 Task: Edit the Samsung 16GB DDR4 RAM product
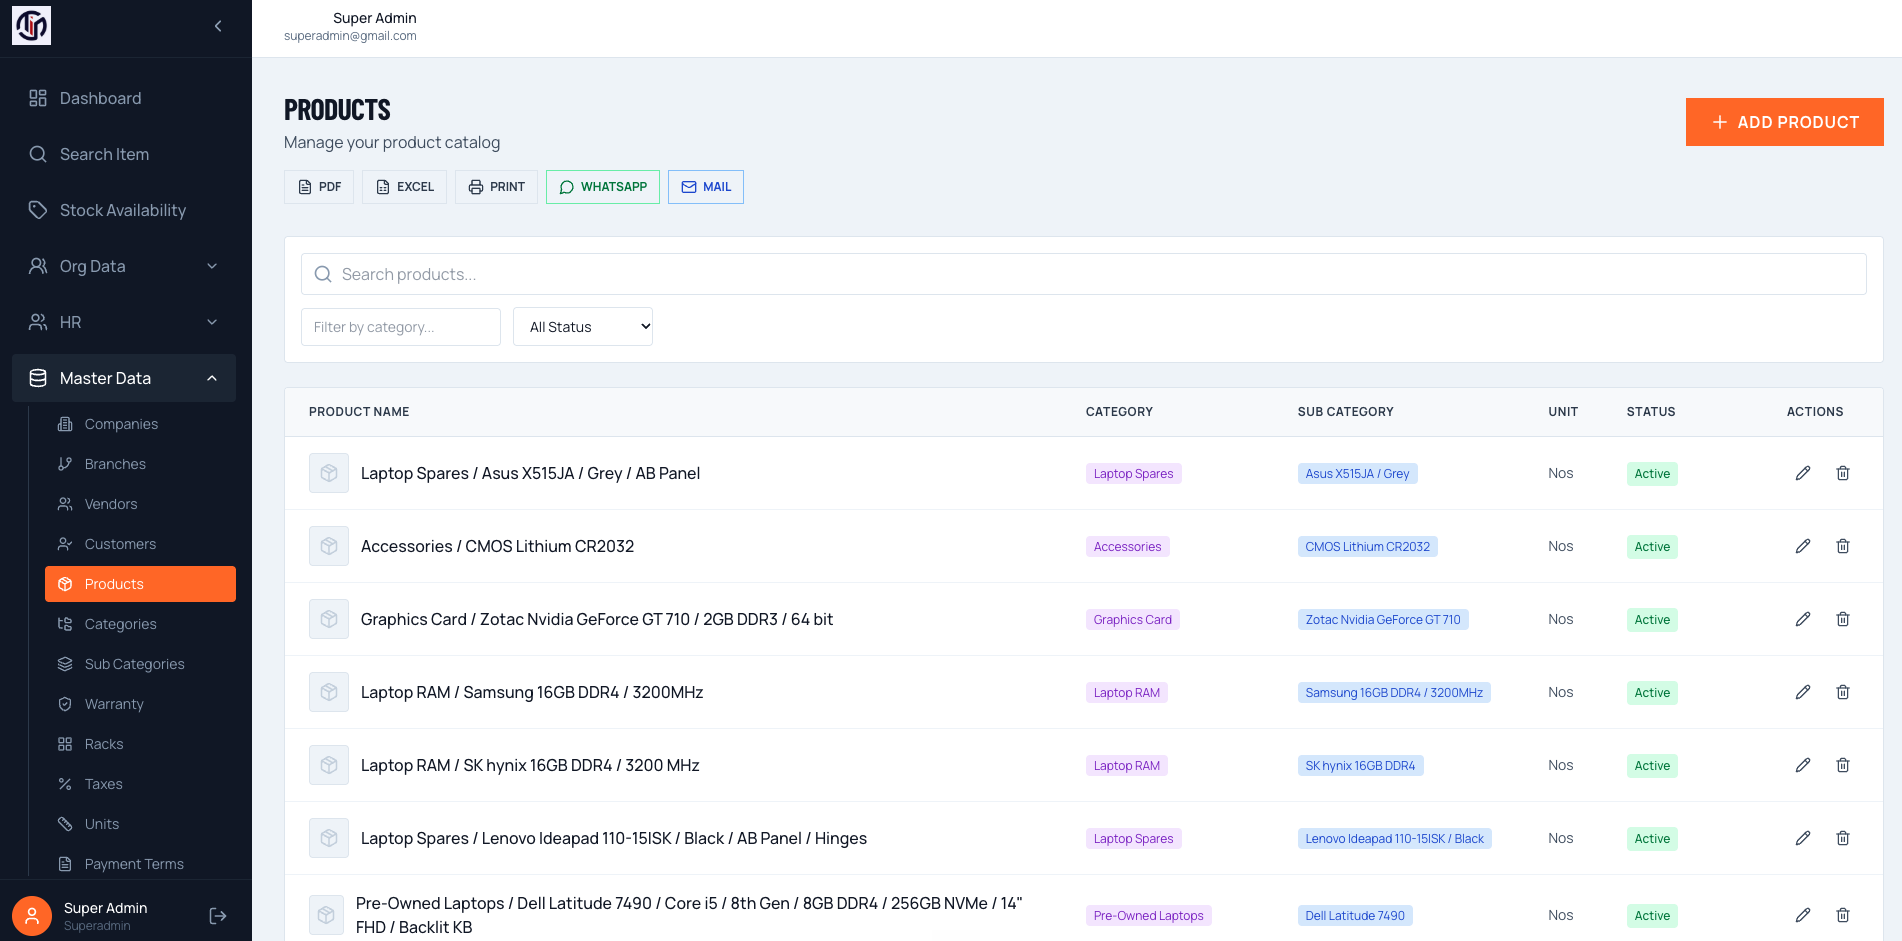1803,692
